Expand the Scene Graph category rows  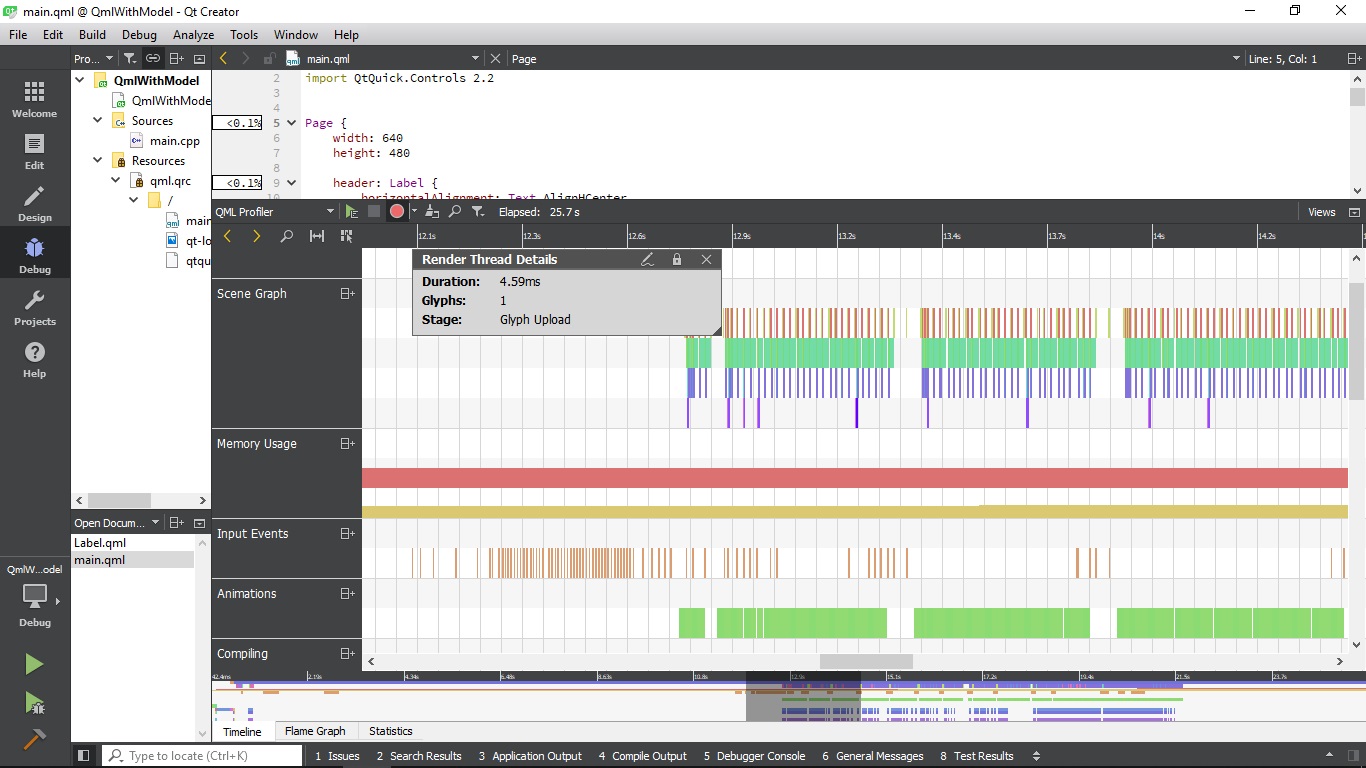point(347,294)
